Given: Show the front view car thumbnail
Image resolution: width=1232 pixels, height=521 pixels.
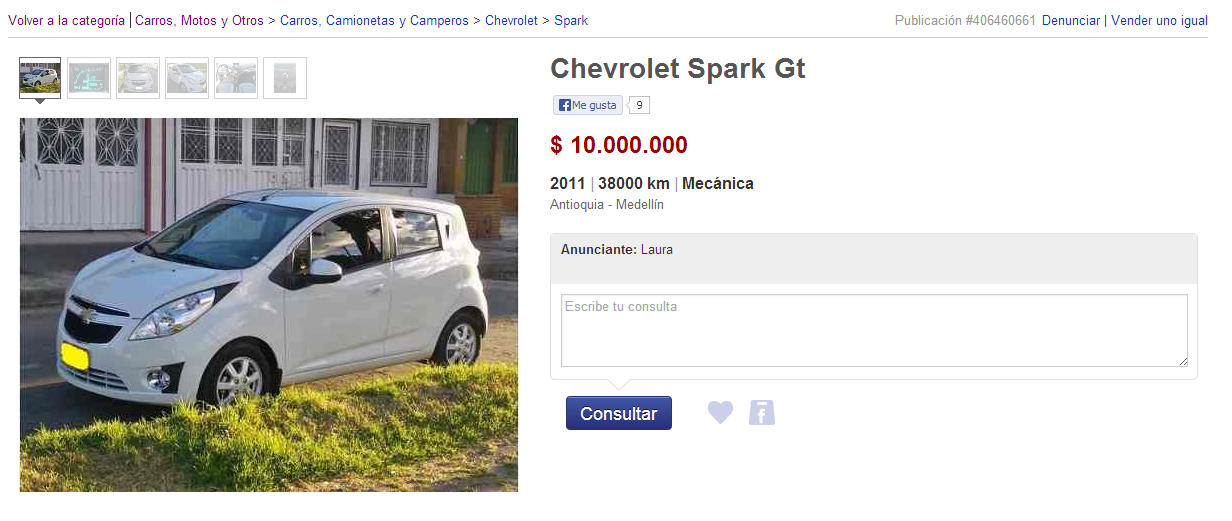Looking at the screenshot, I should coord(138,78).
